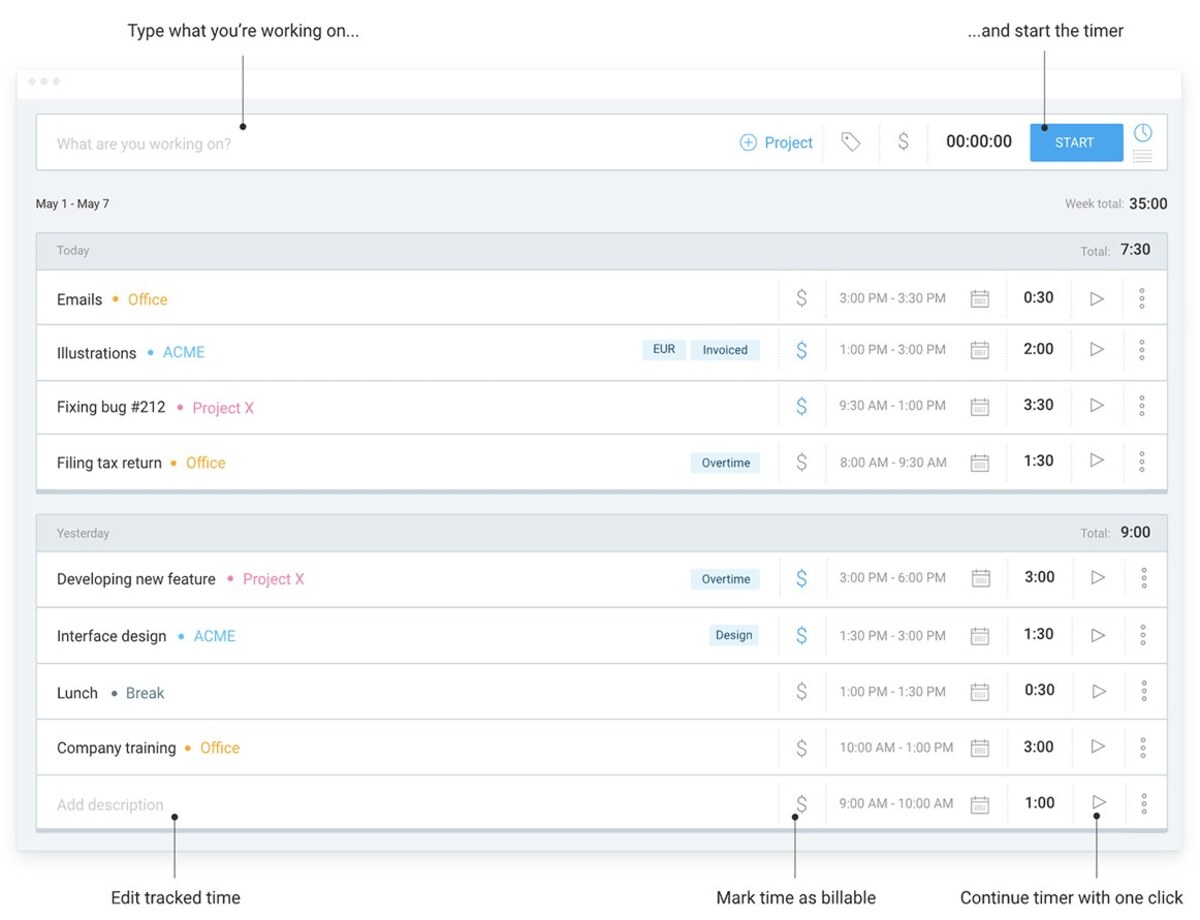The height and width of the screenshot is (920, 1200).
Task: Continue timer on the bottom "Add description" entry
Action: pos(1097,803)
